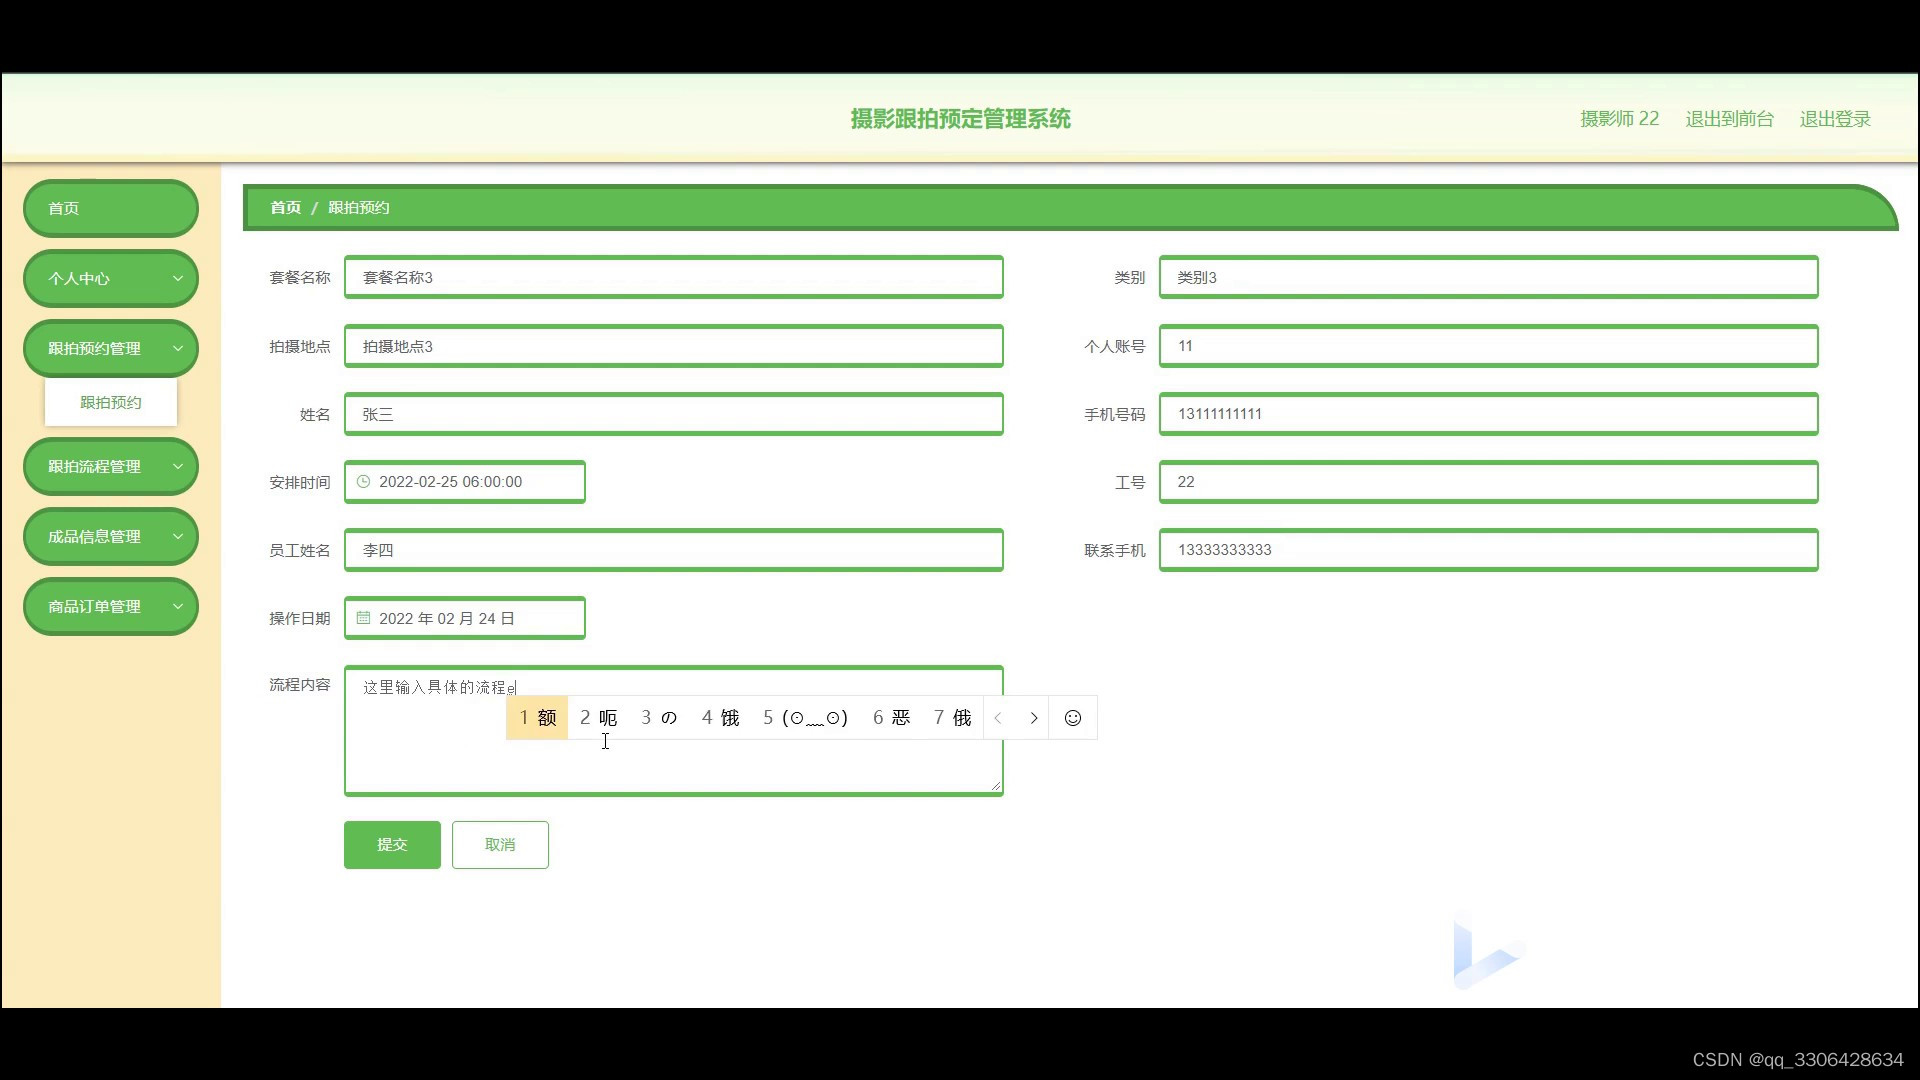Focus the 拍摄地点 input field

click(x=674, y=346)
